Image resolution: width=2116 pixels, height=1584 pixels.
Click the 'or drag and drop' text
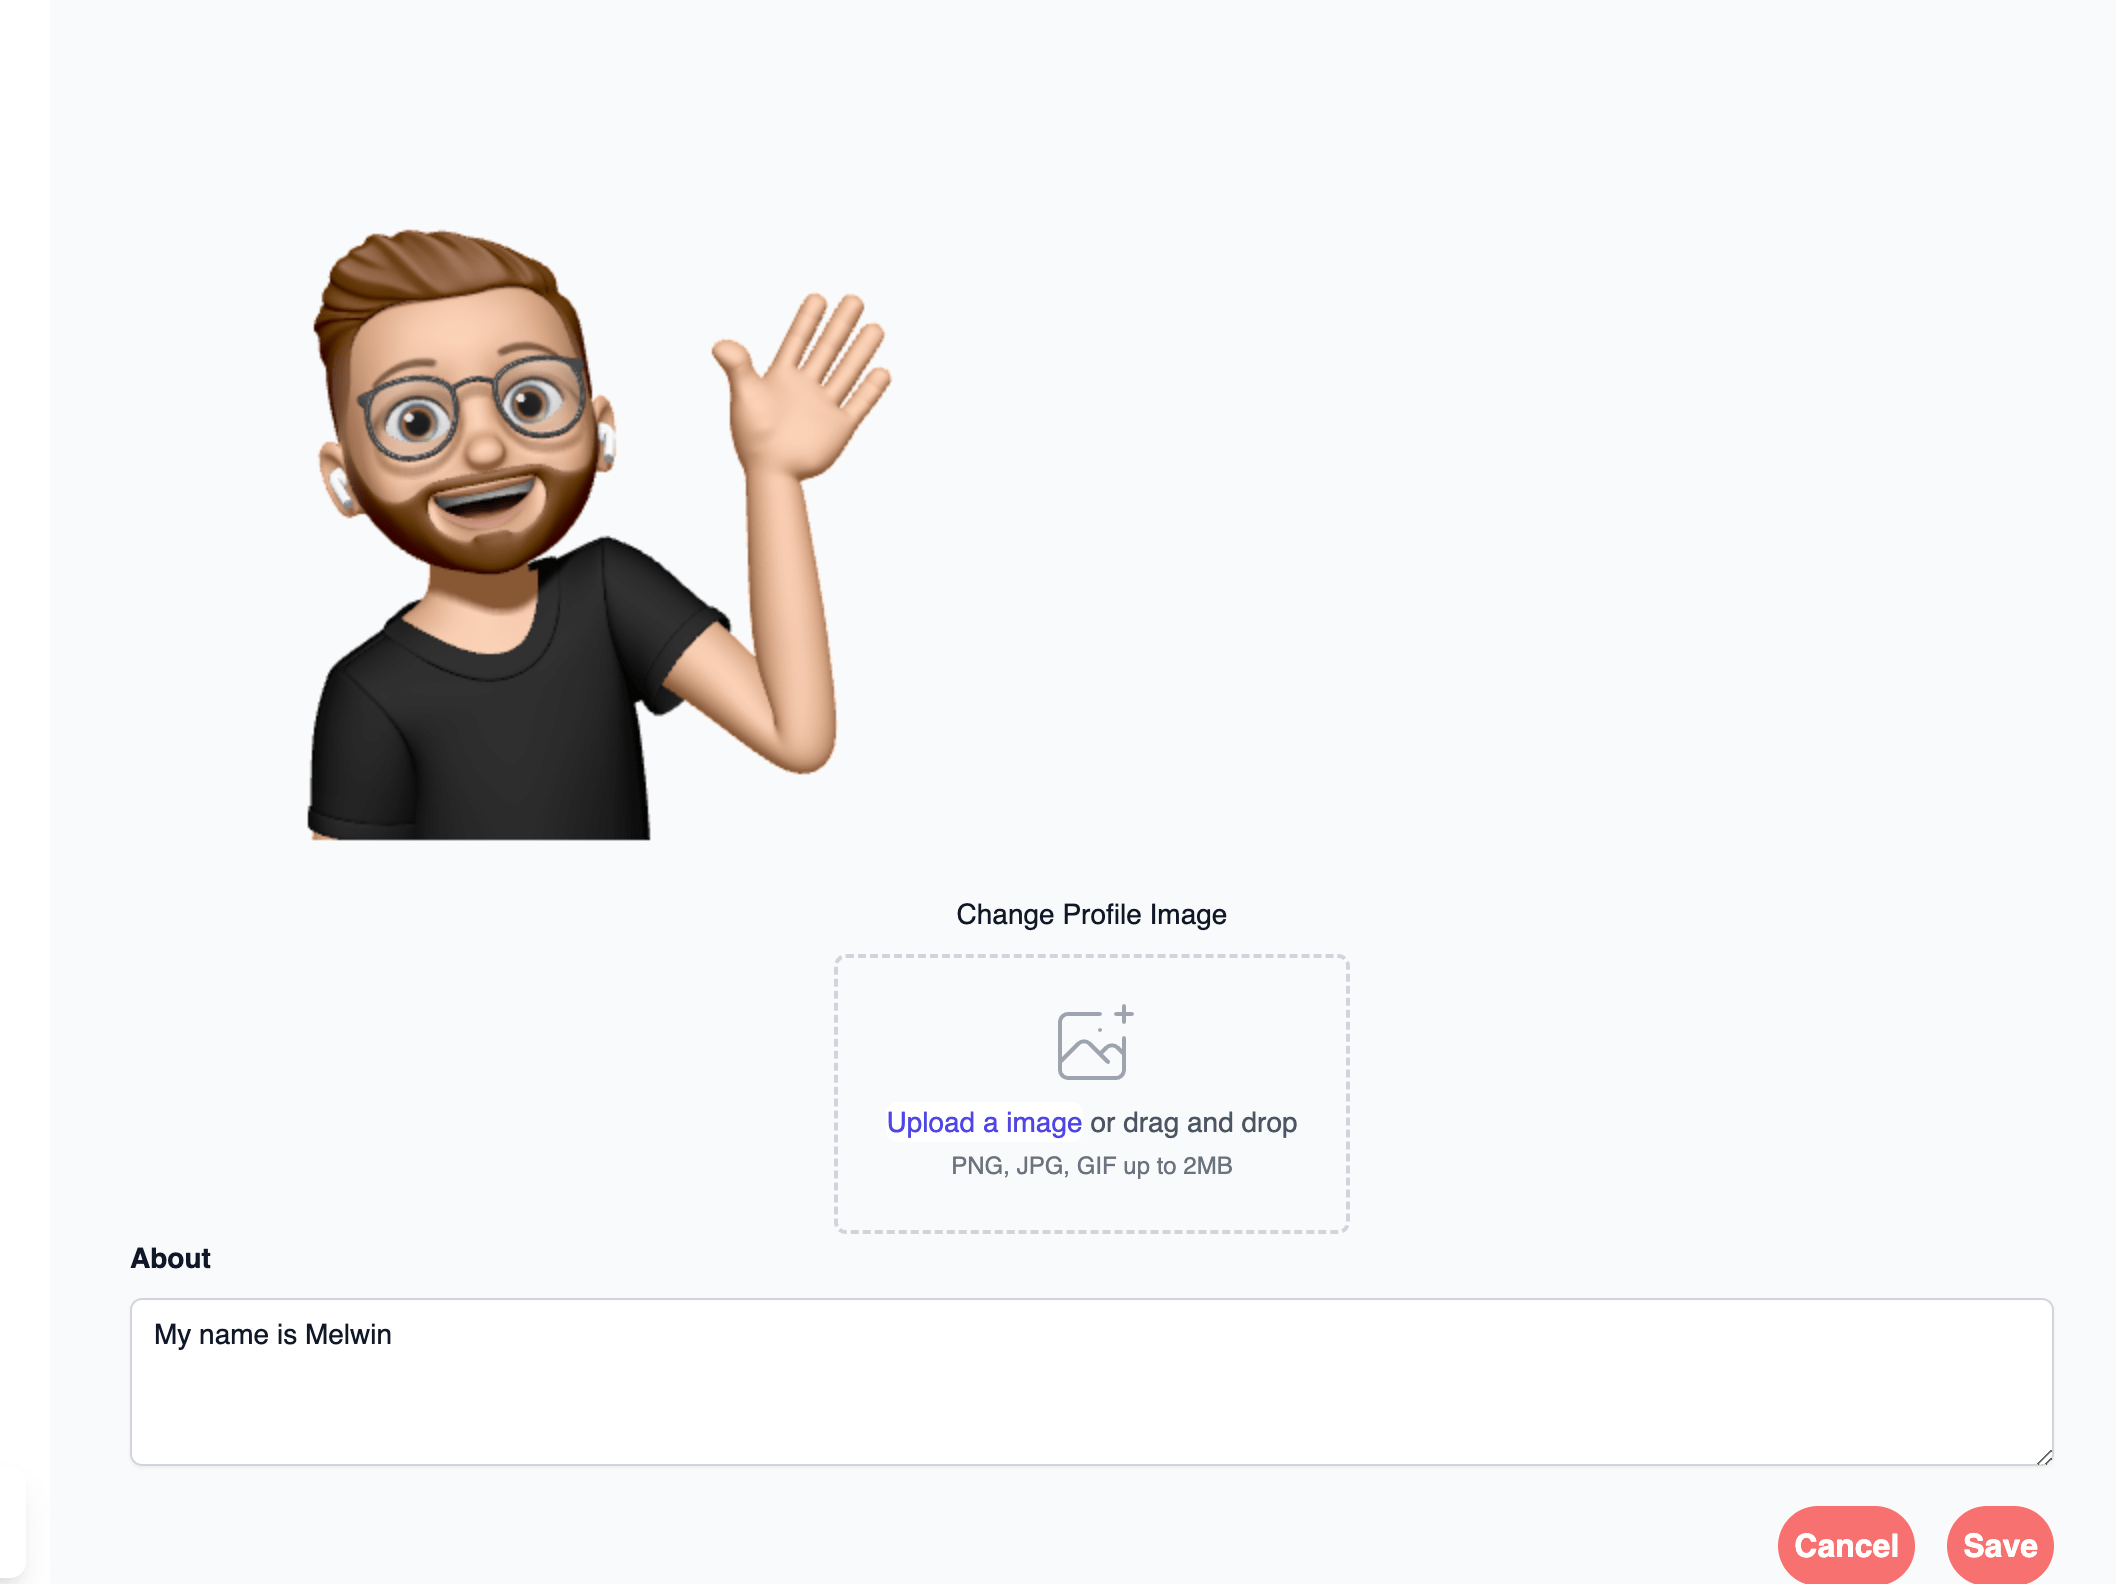(x=1193, y=1122)
